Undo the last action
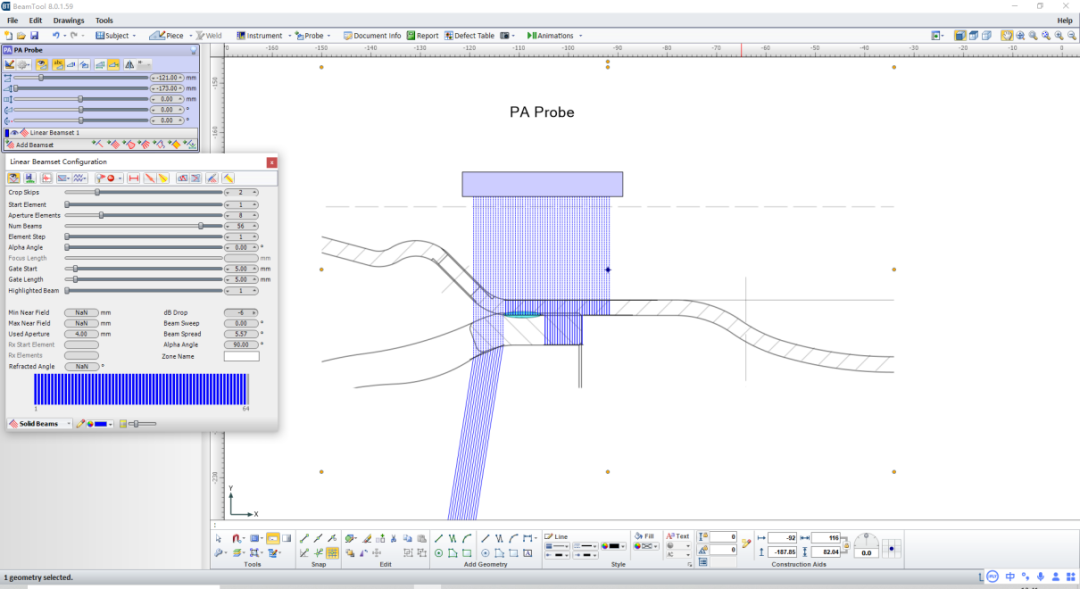Image resolution: width=1080 pixels, height=589 pixels. pyautogui.click(x=56, y=35)
